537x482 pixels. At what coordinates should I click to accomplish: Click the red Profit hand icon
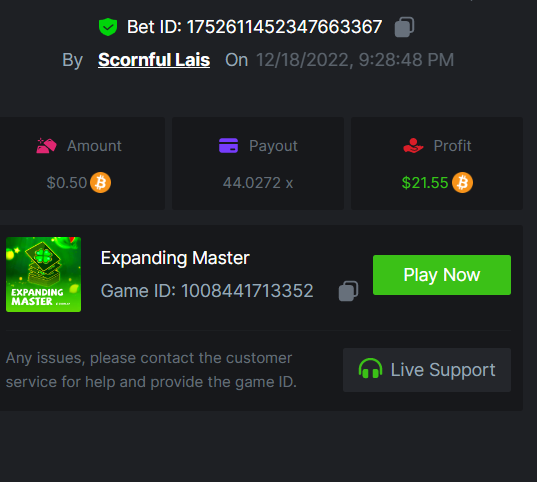[x=413, y=146]
